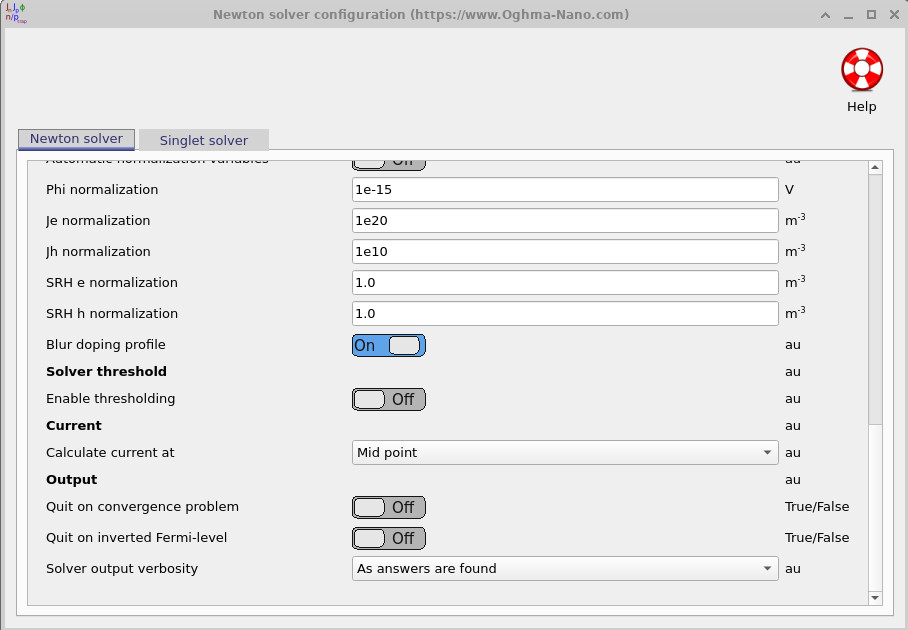Click the scrollbar down arrow
908x630 pixels.
point(876,597)
